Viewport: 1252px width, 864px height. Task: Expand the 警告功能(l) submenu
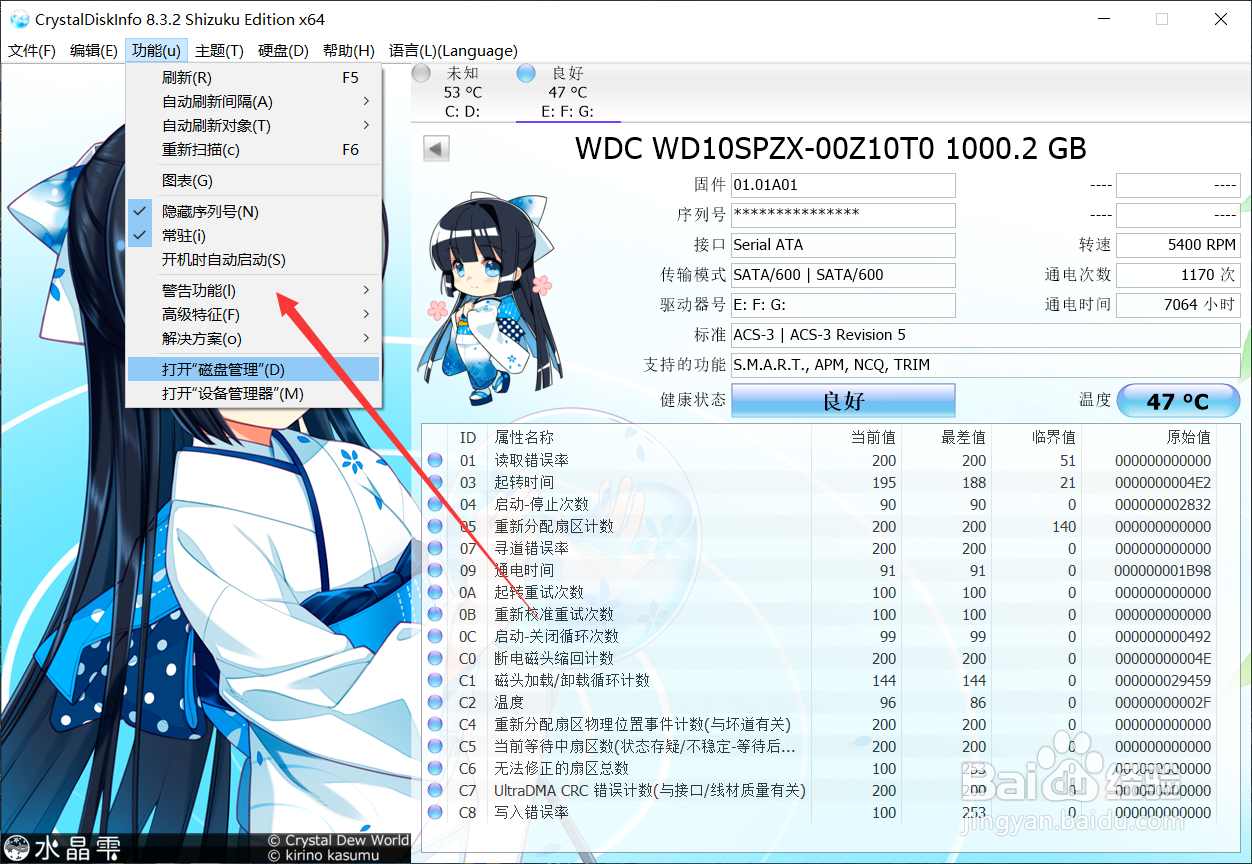point(253,291)
